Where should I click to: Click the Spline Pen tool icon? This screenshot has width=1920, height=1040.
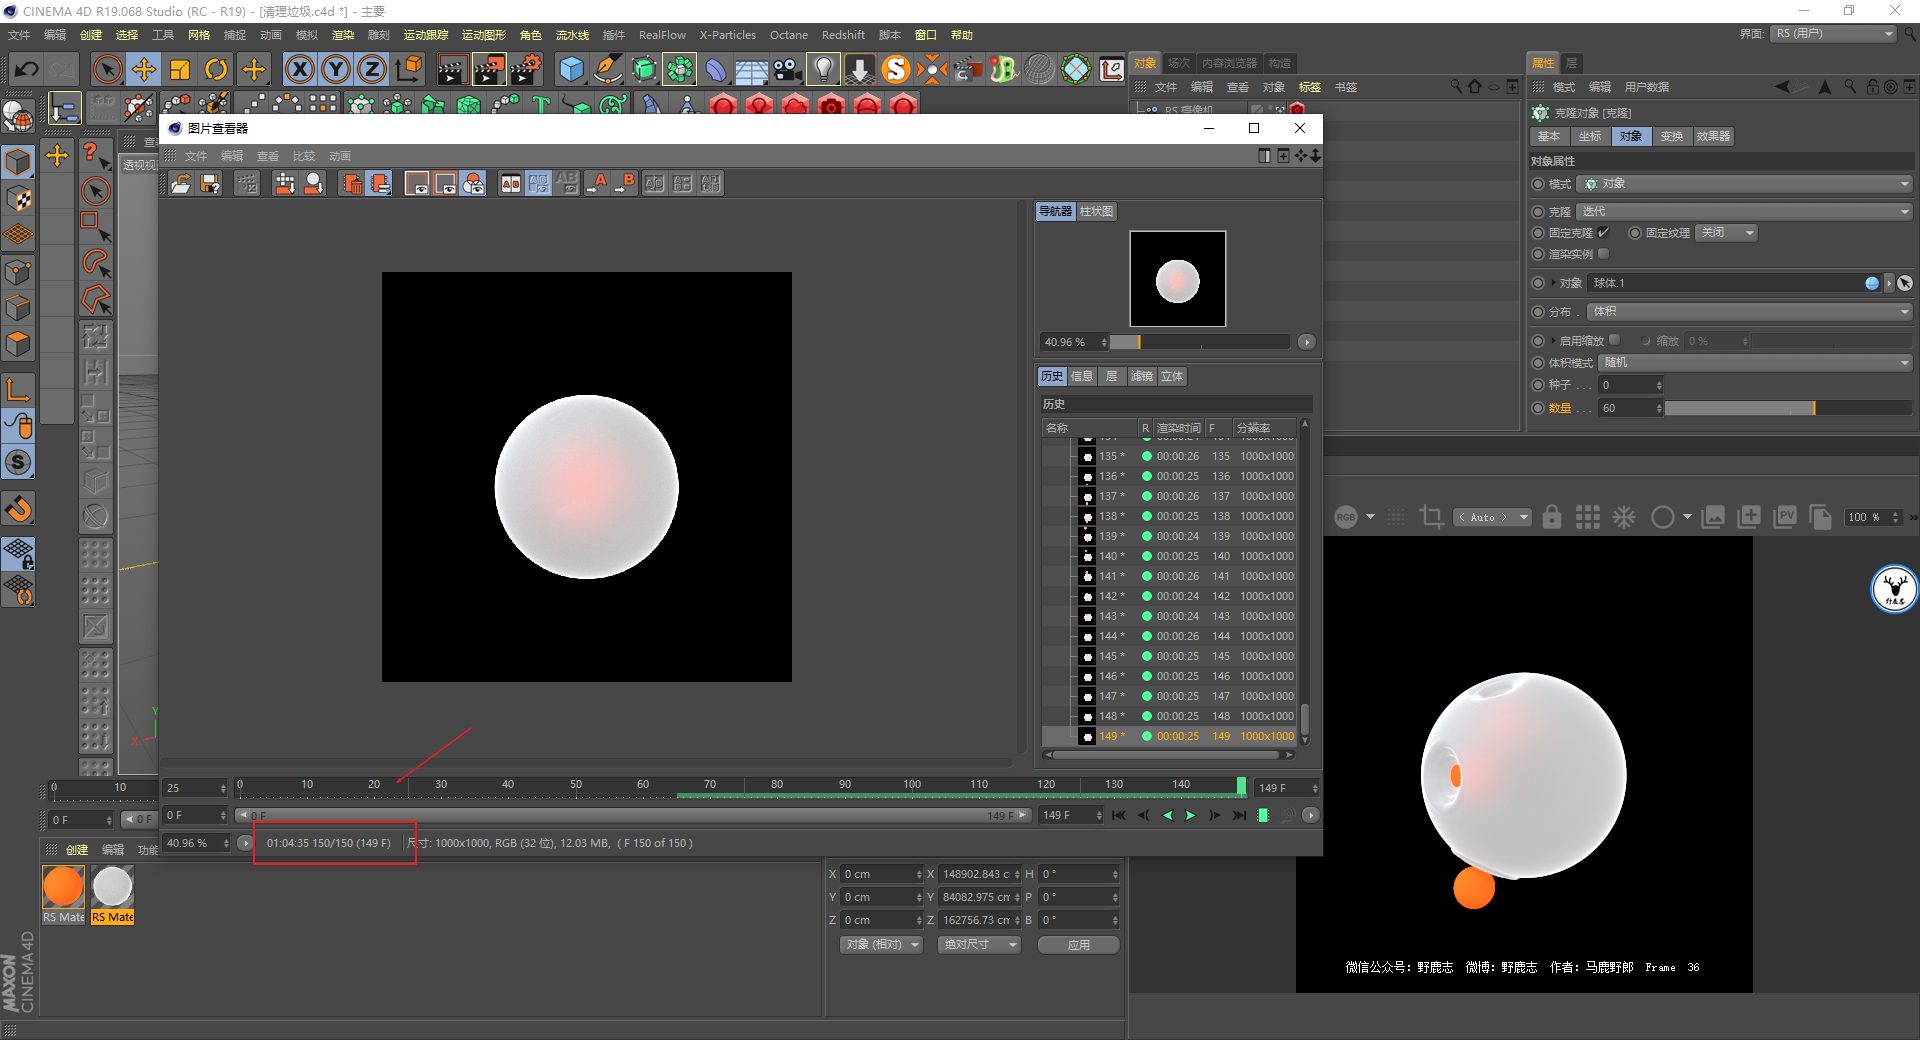click(607, 69)
